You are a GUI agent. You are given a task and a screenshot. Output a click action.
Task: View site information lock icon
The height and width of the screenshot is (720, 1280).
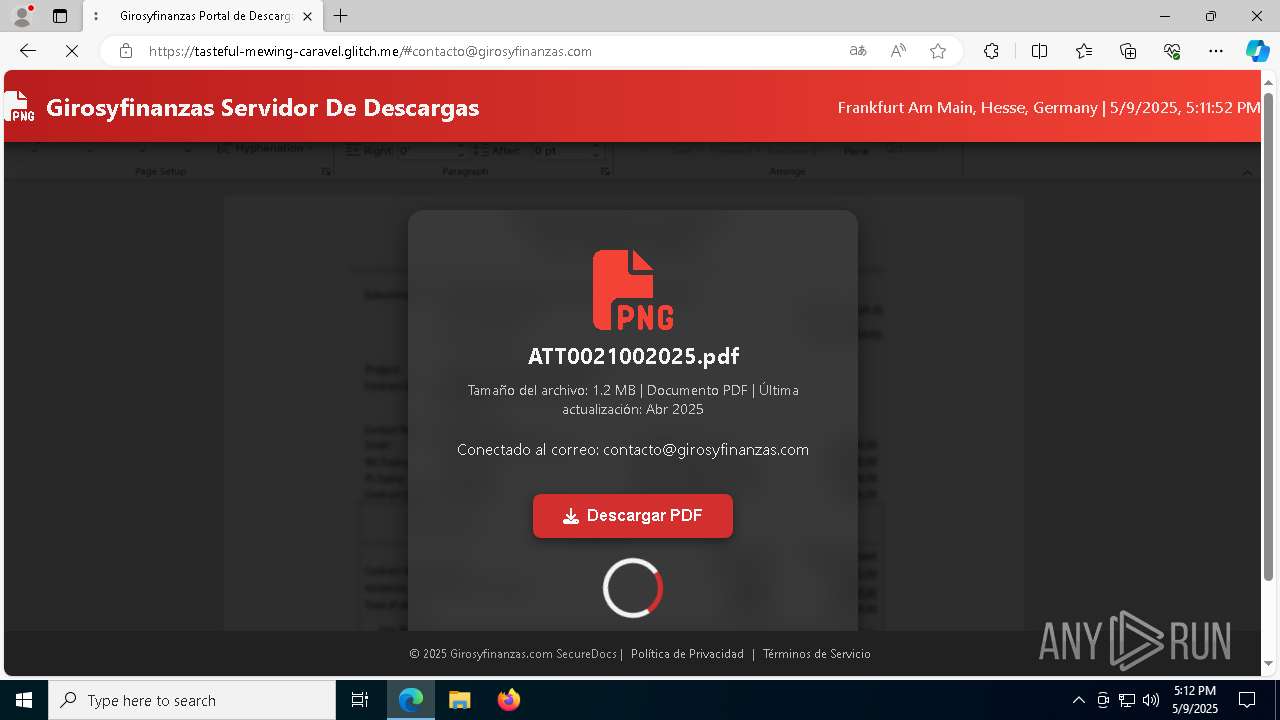tap(125, 51)
